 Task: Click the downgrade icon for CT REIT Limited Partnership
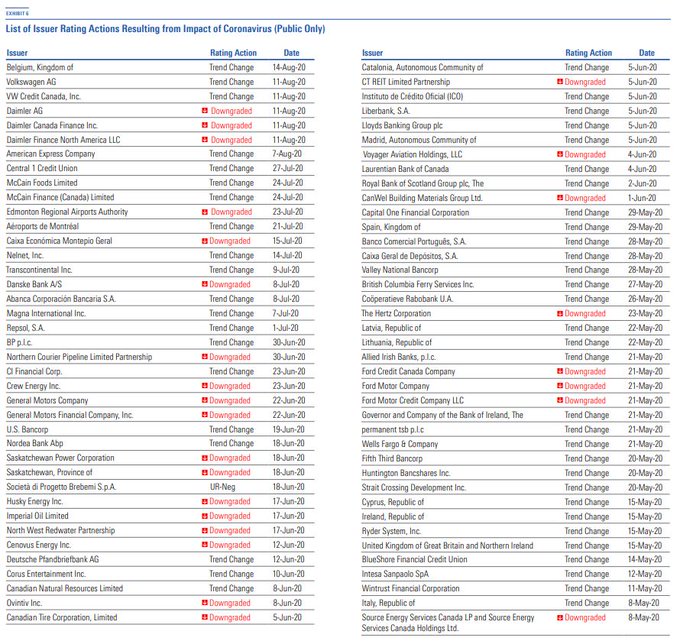pyautogui.click(x=560, y=82)
